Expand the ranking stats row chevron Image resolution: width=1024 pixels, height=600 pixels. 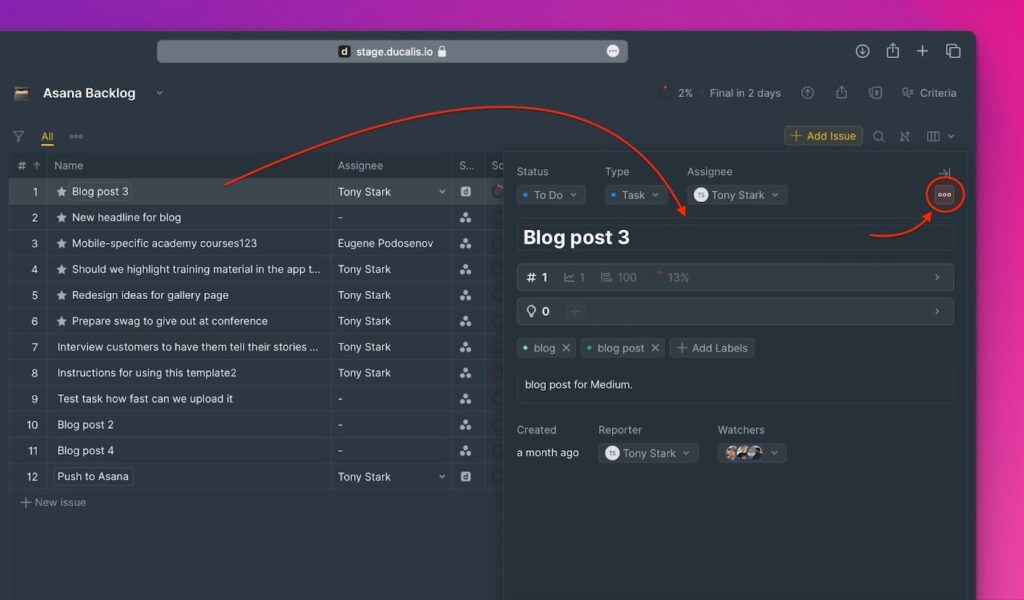[x=937, y=277]
